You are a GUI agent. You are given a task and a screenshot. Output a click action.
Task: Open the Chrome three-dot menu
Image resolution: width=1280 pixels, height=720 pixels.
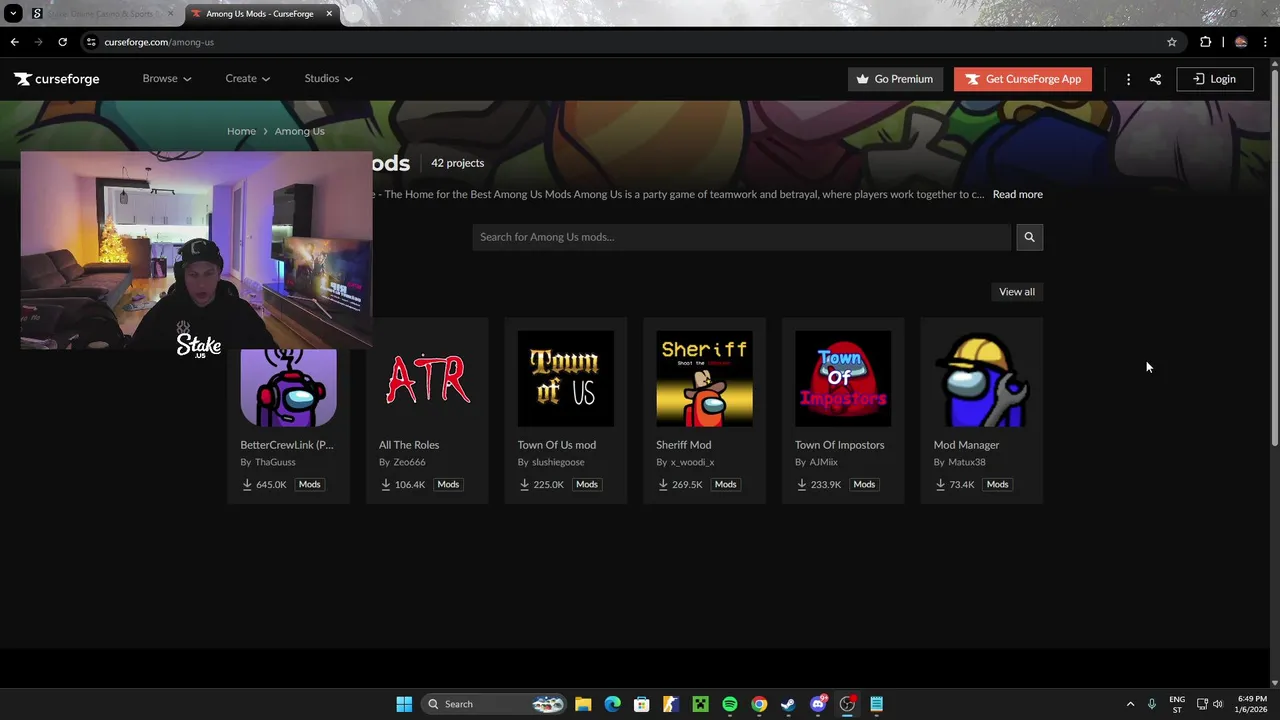1264,42
